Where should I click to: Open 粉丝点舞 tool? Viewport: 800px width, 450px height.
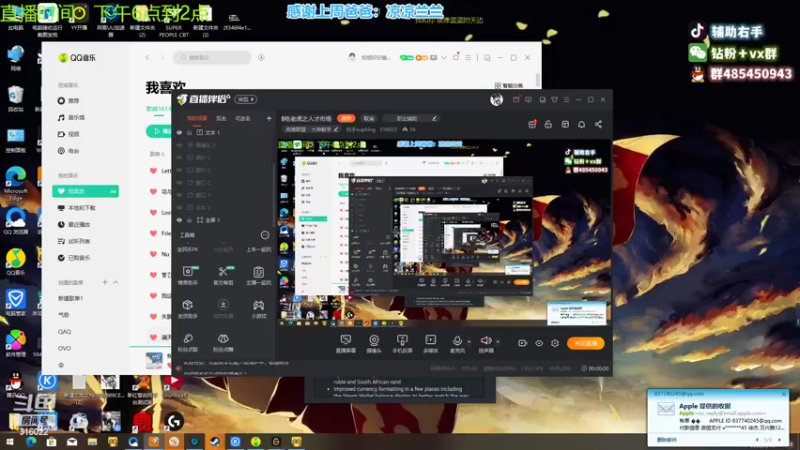223,342
